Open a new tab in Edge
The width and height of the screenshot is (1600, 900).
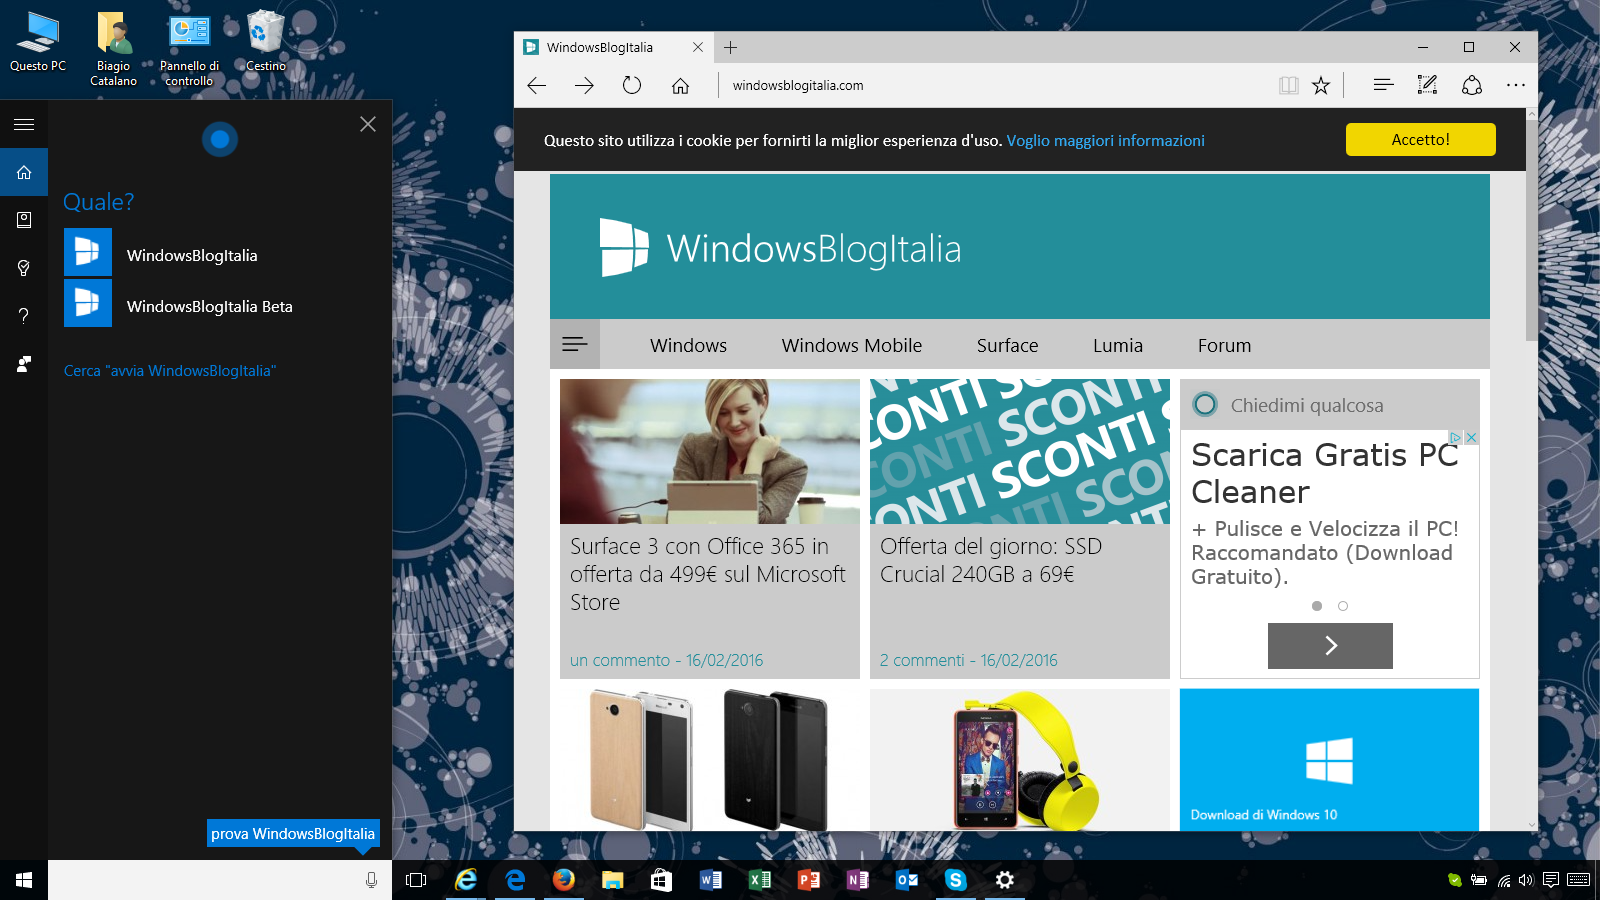(731, 47)
